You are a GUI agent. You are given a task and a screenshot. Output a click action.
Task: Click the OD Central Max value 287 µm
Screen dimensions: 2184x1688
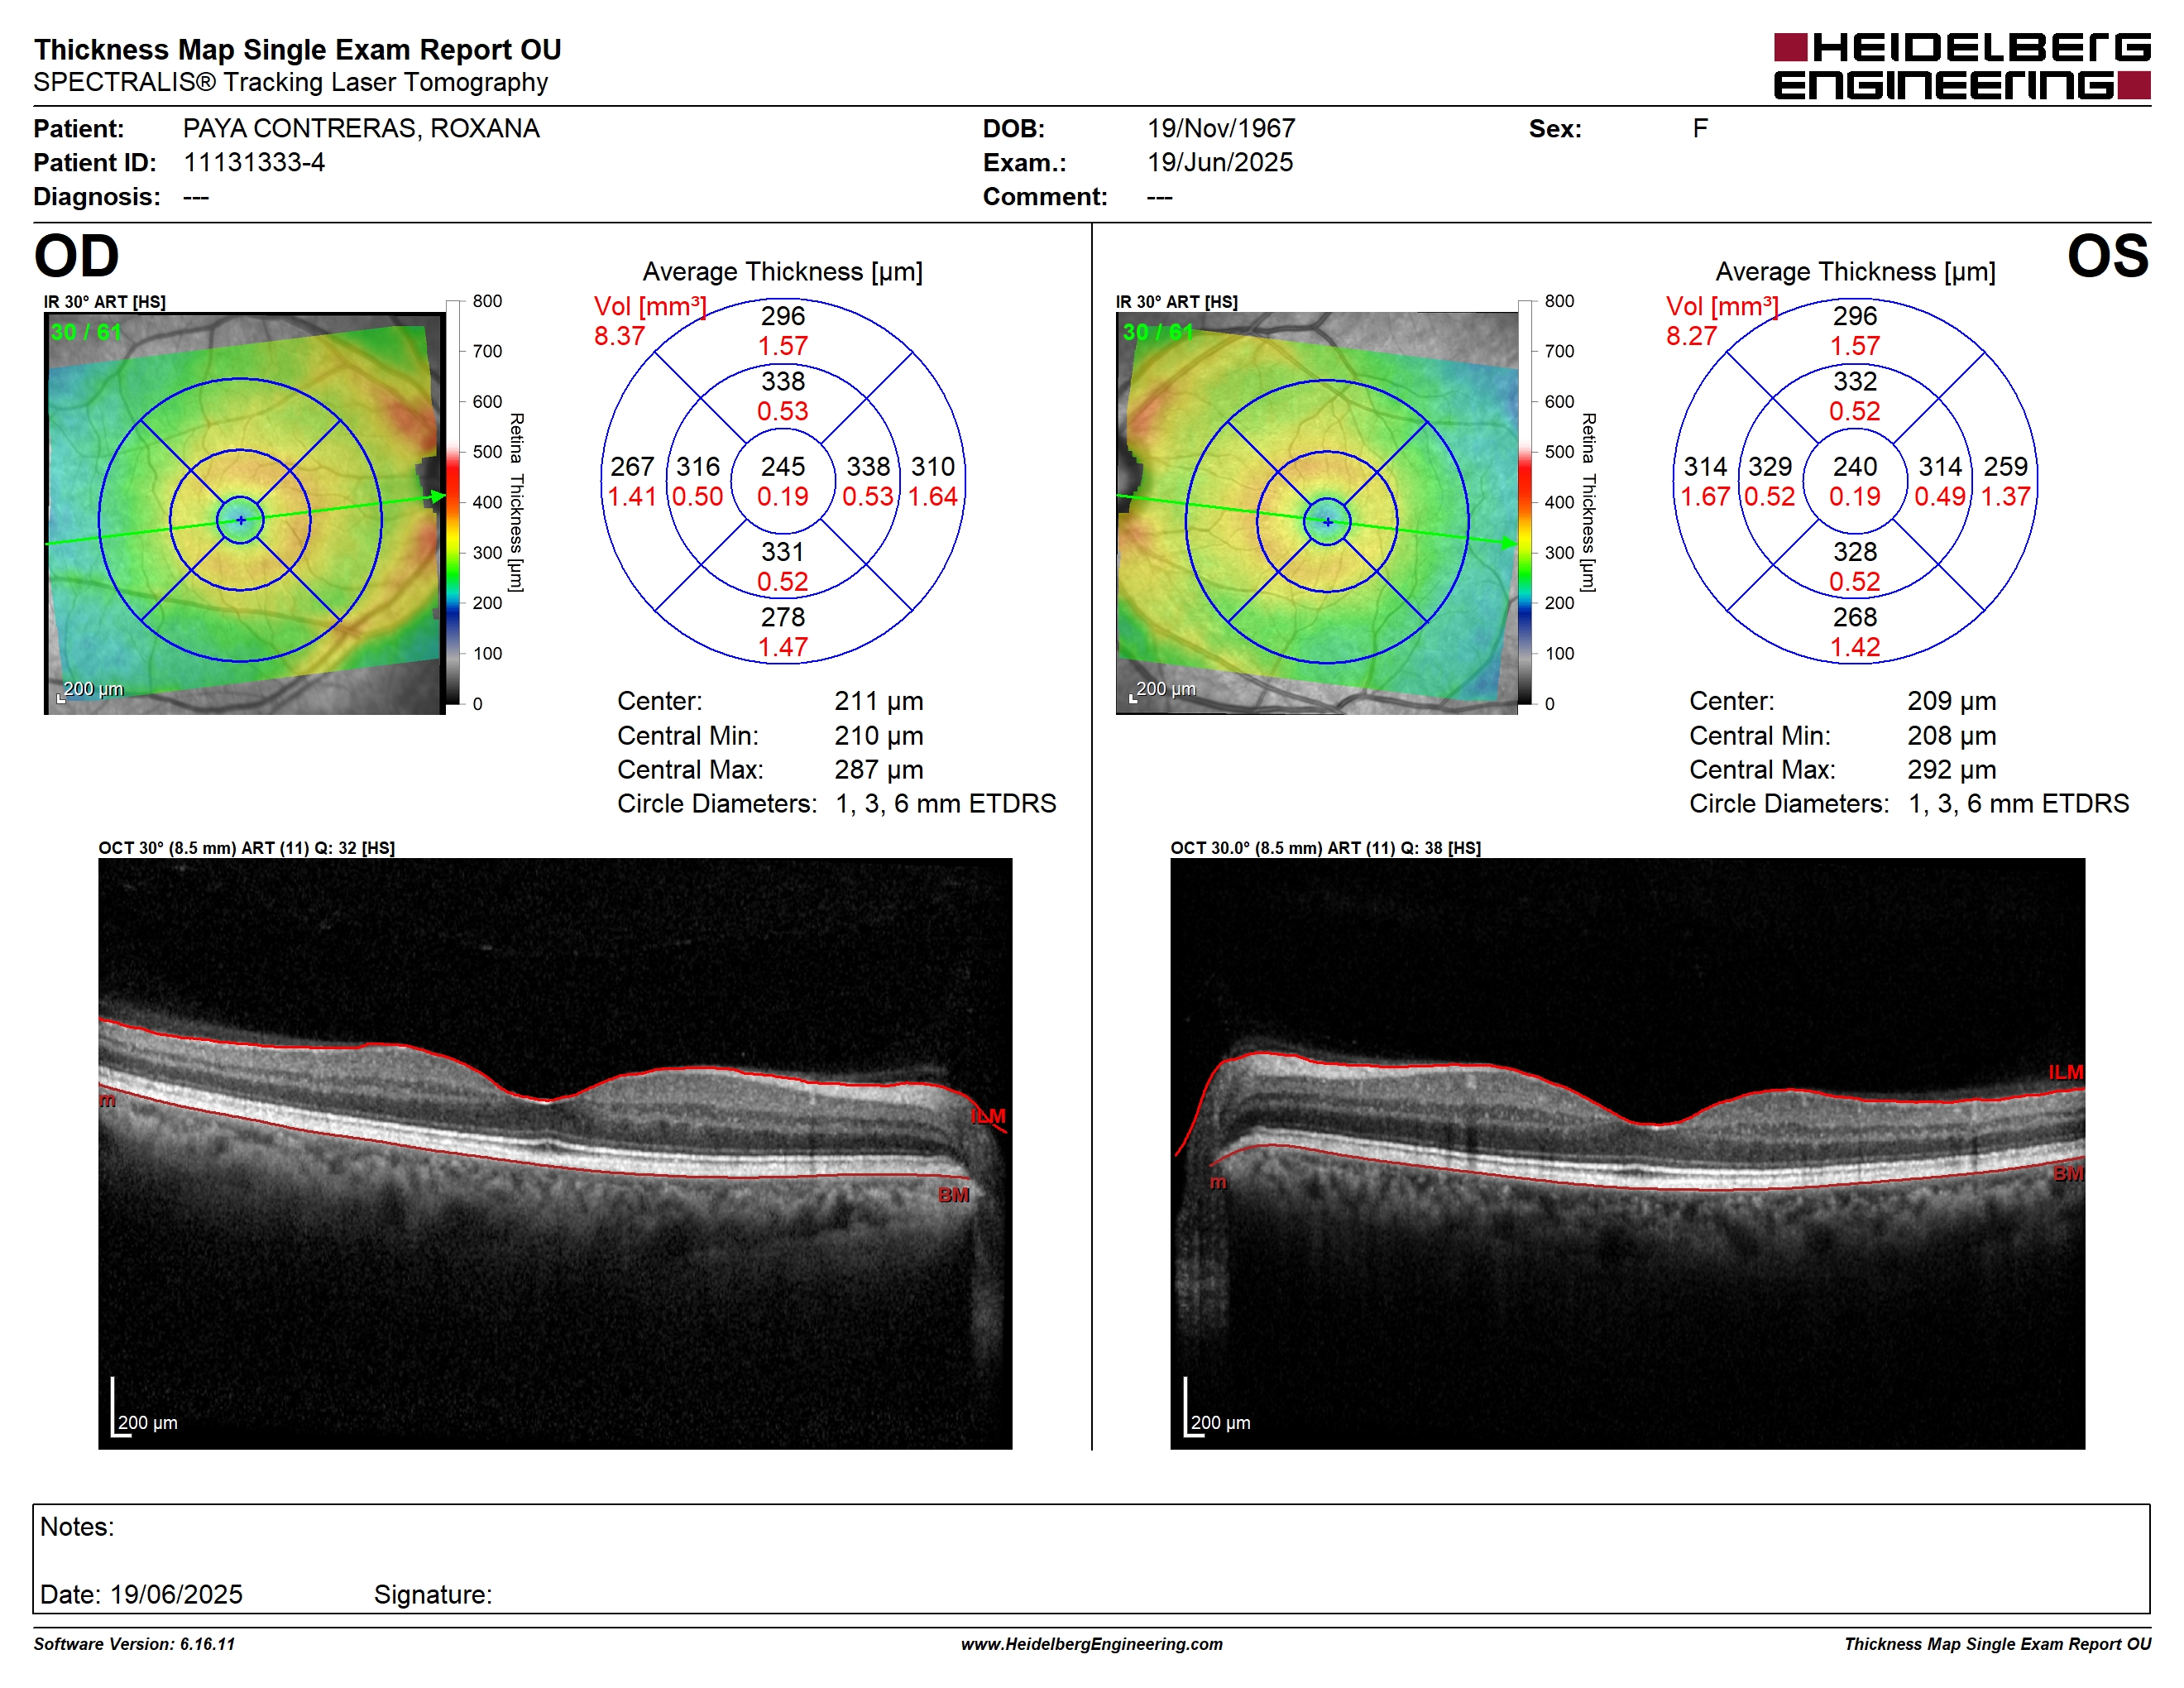tap(879, 770)
